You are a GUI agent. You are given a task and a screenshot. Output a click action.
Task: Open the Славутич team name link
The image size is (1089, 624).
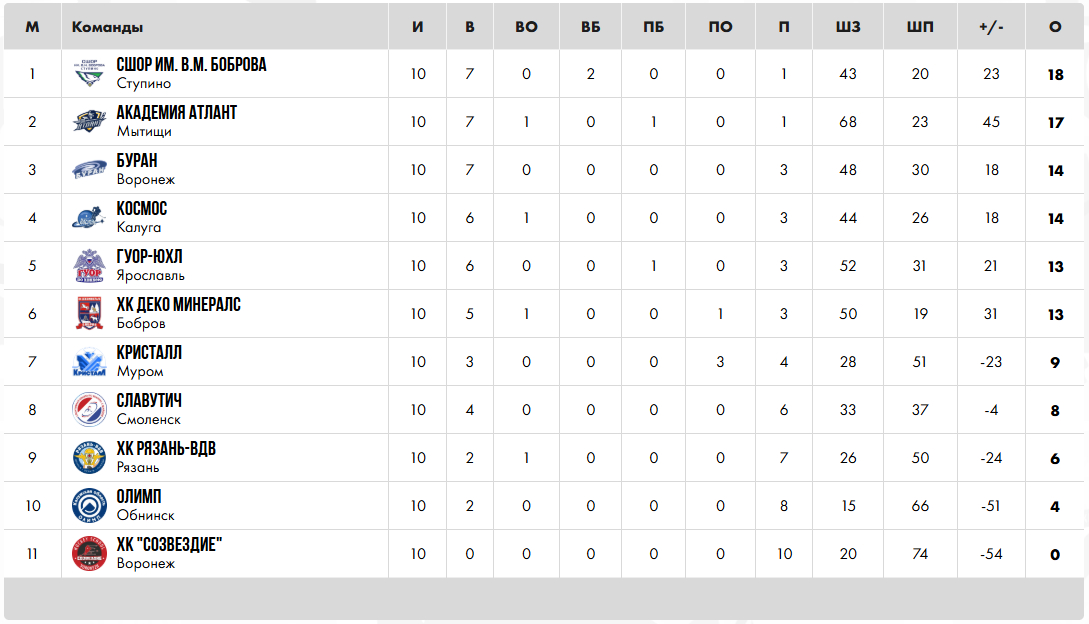point(149,401)
